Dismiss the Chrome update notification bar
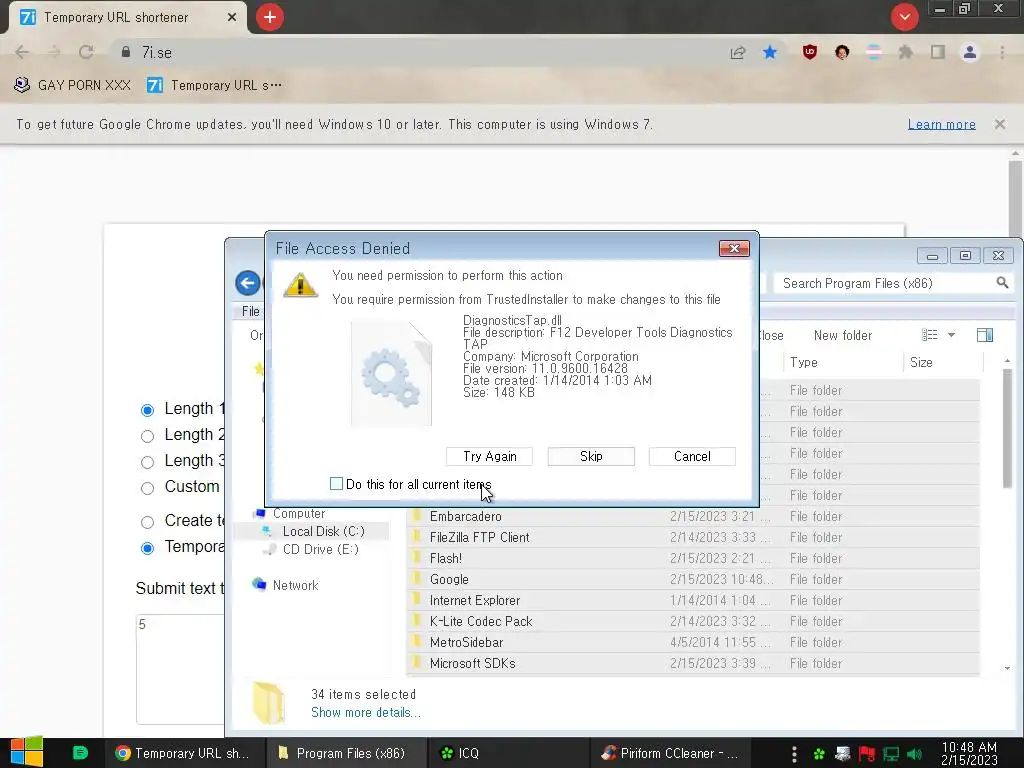 point(999,124)
